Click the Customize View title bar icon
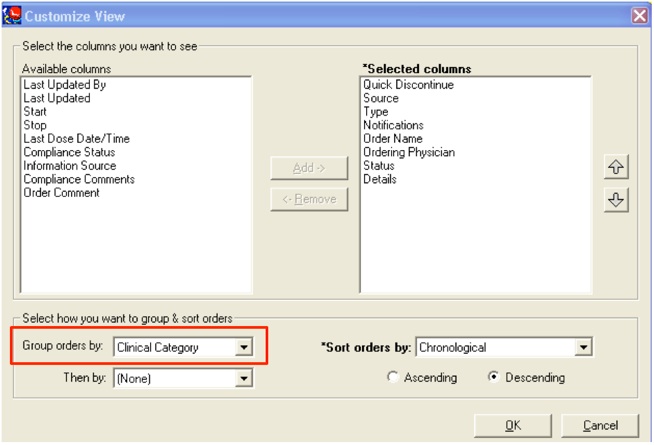 pos(12,14)
